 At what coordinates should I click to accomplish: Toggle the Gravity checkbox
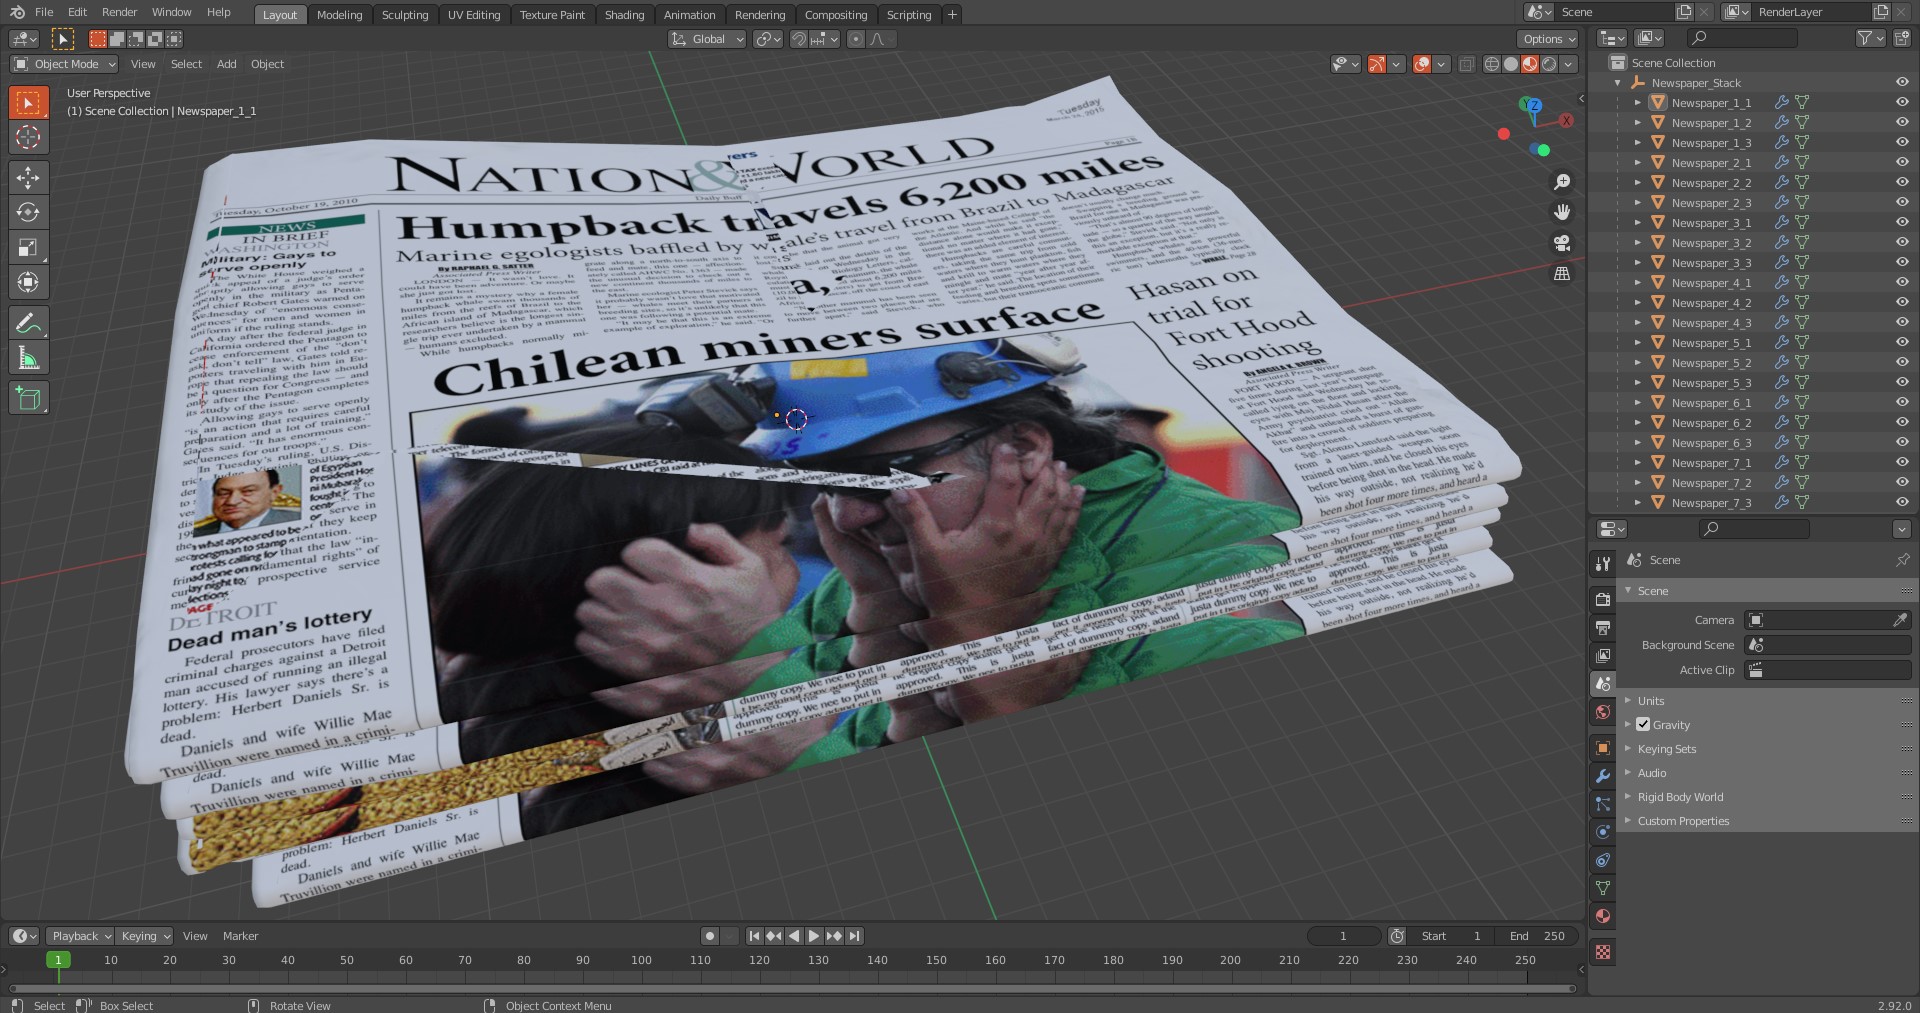click(x=1643, y=724)
